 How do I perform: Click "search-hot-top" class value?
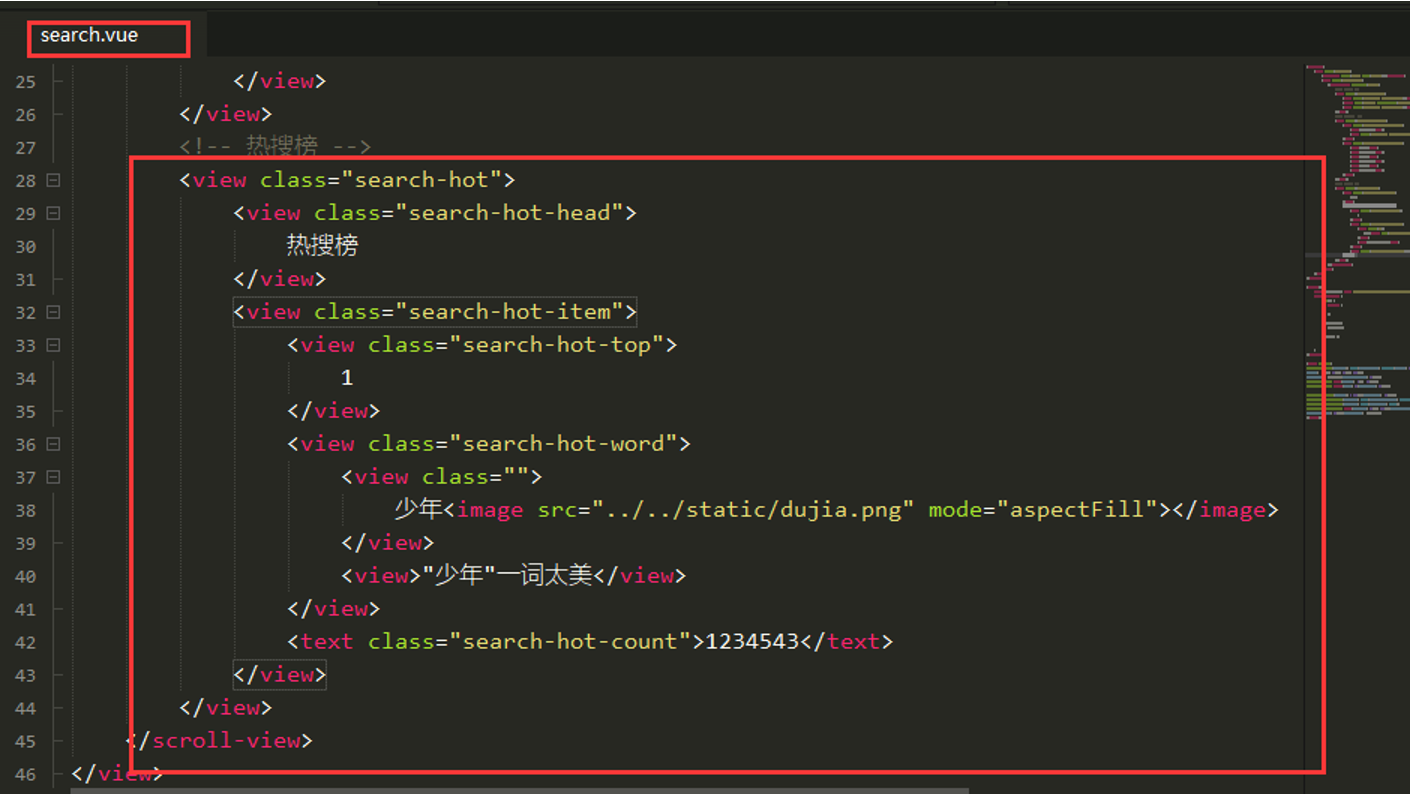[x=556, y=345]
